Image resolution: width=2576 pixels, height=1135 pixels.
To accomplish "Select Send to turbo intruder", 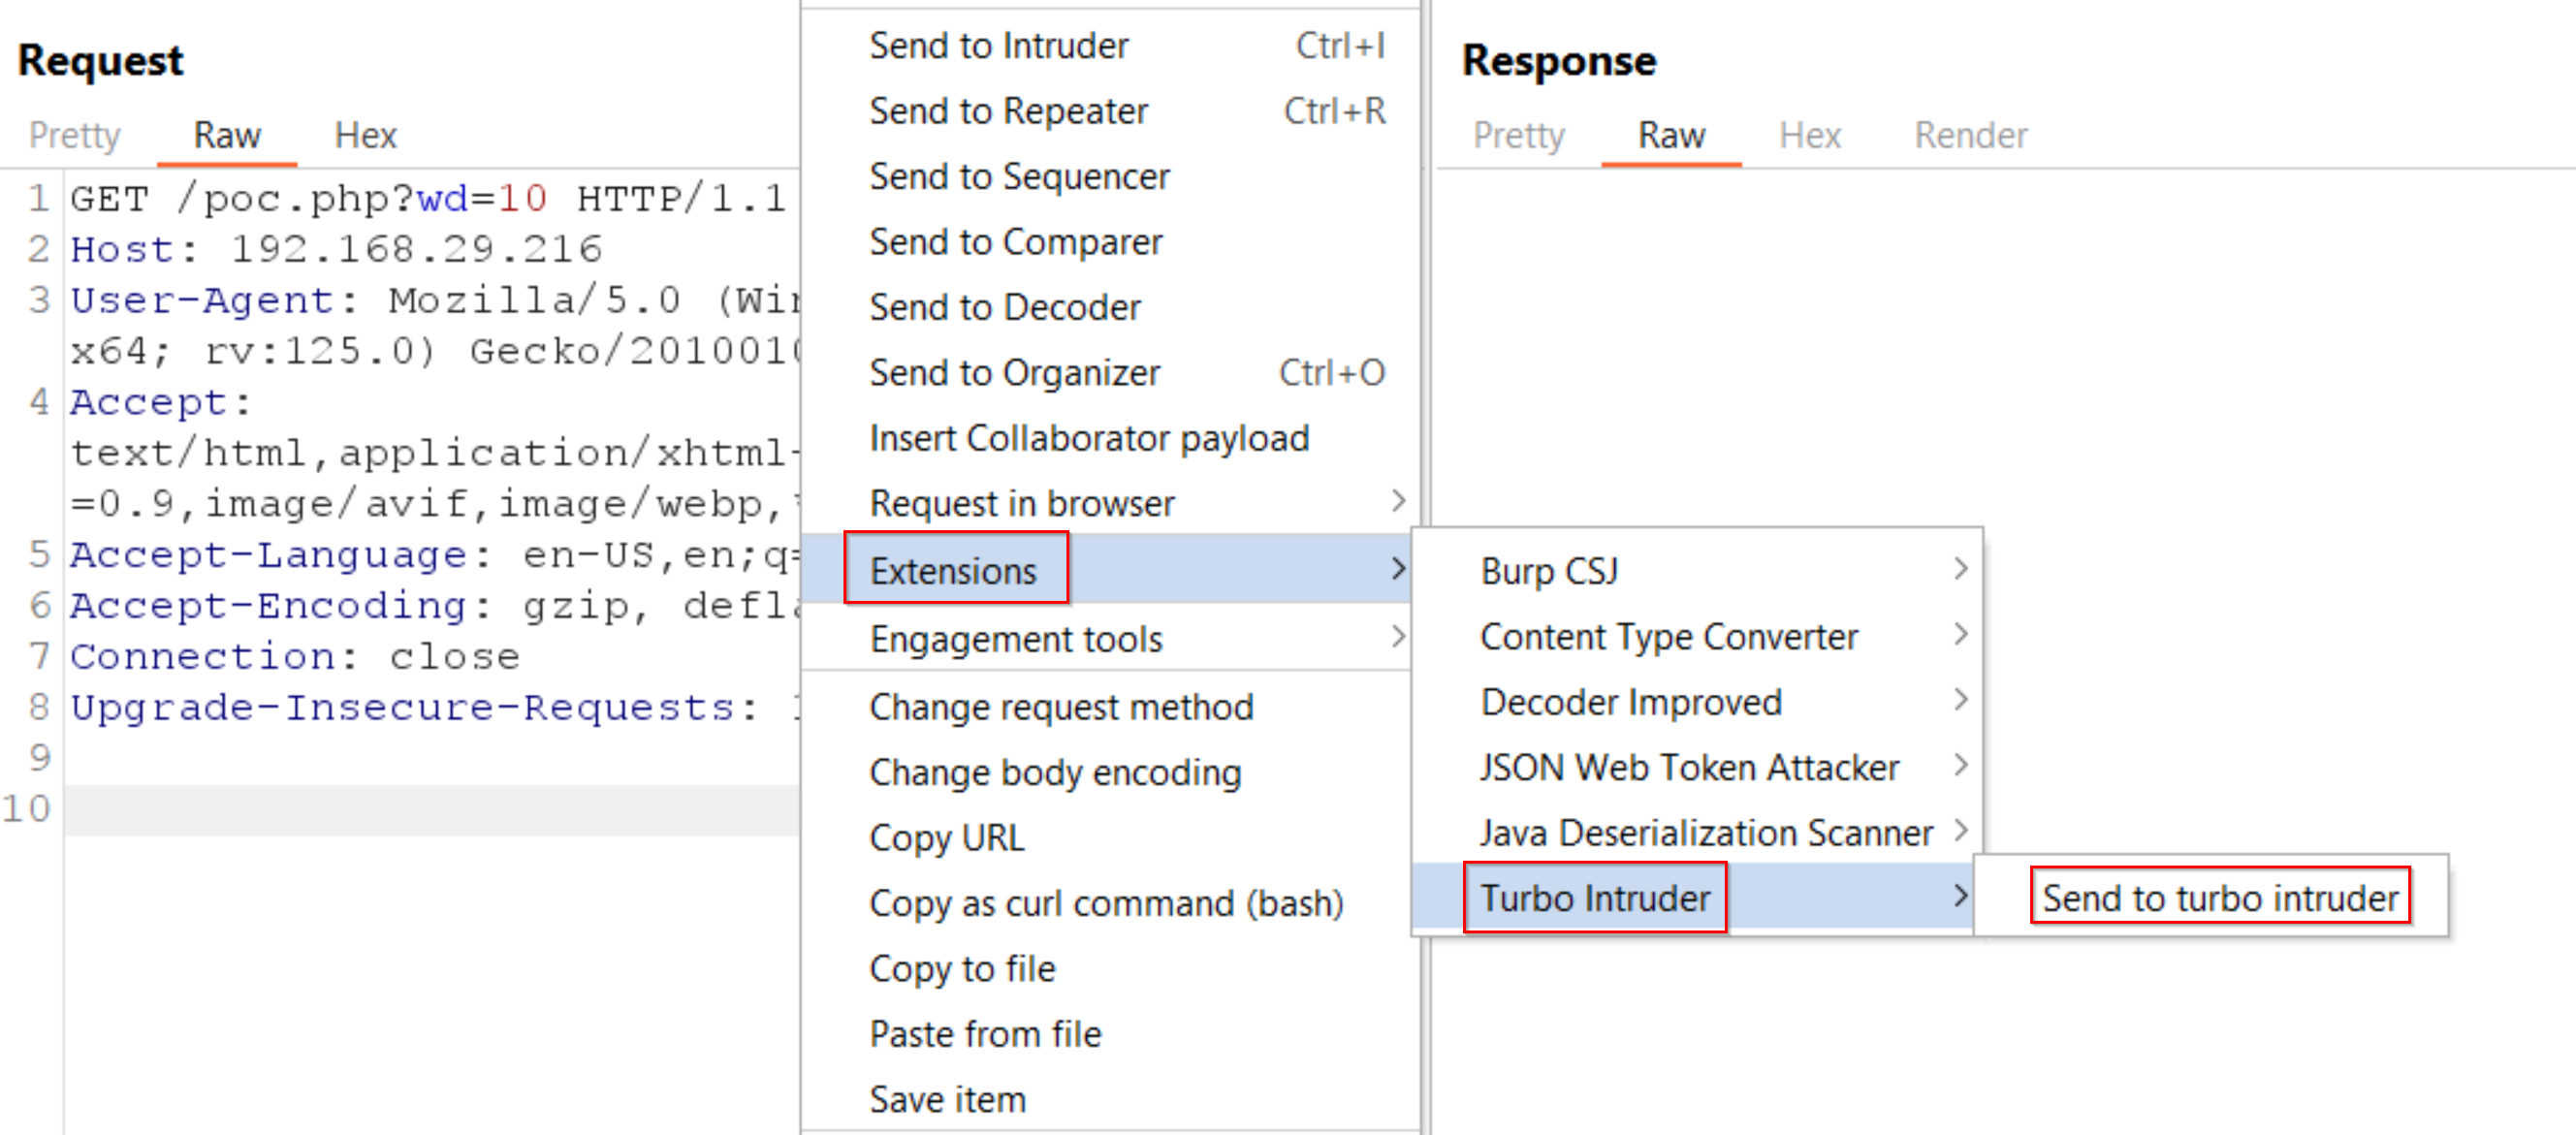I will click(x=2218, y=897).
